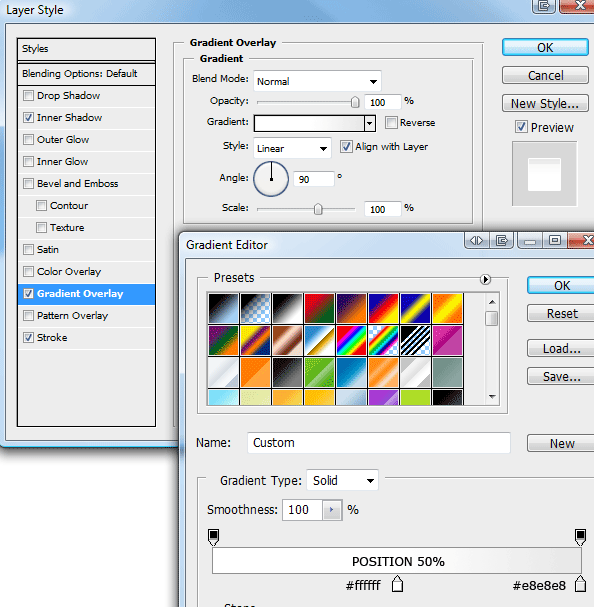Screen dimensions: 594x607
Task: Select Gradient Overlay in styles list
Action: pos(86,294)
